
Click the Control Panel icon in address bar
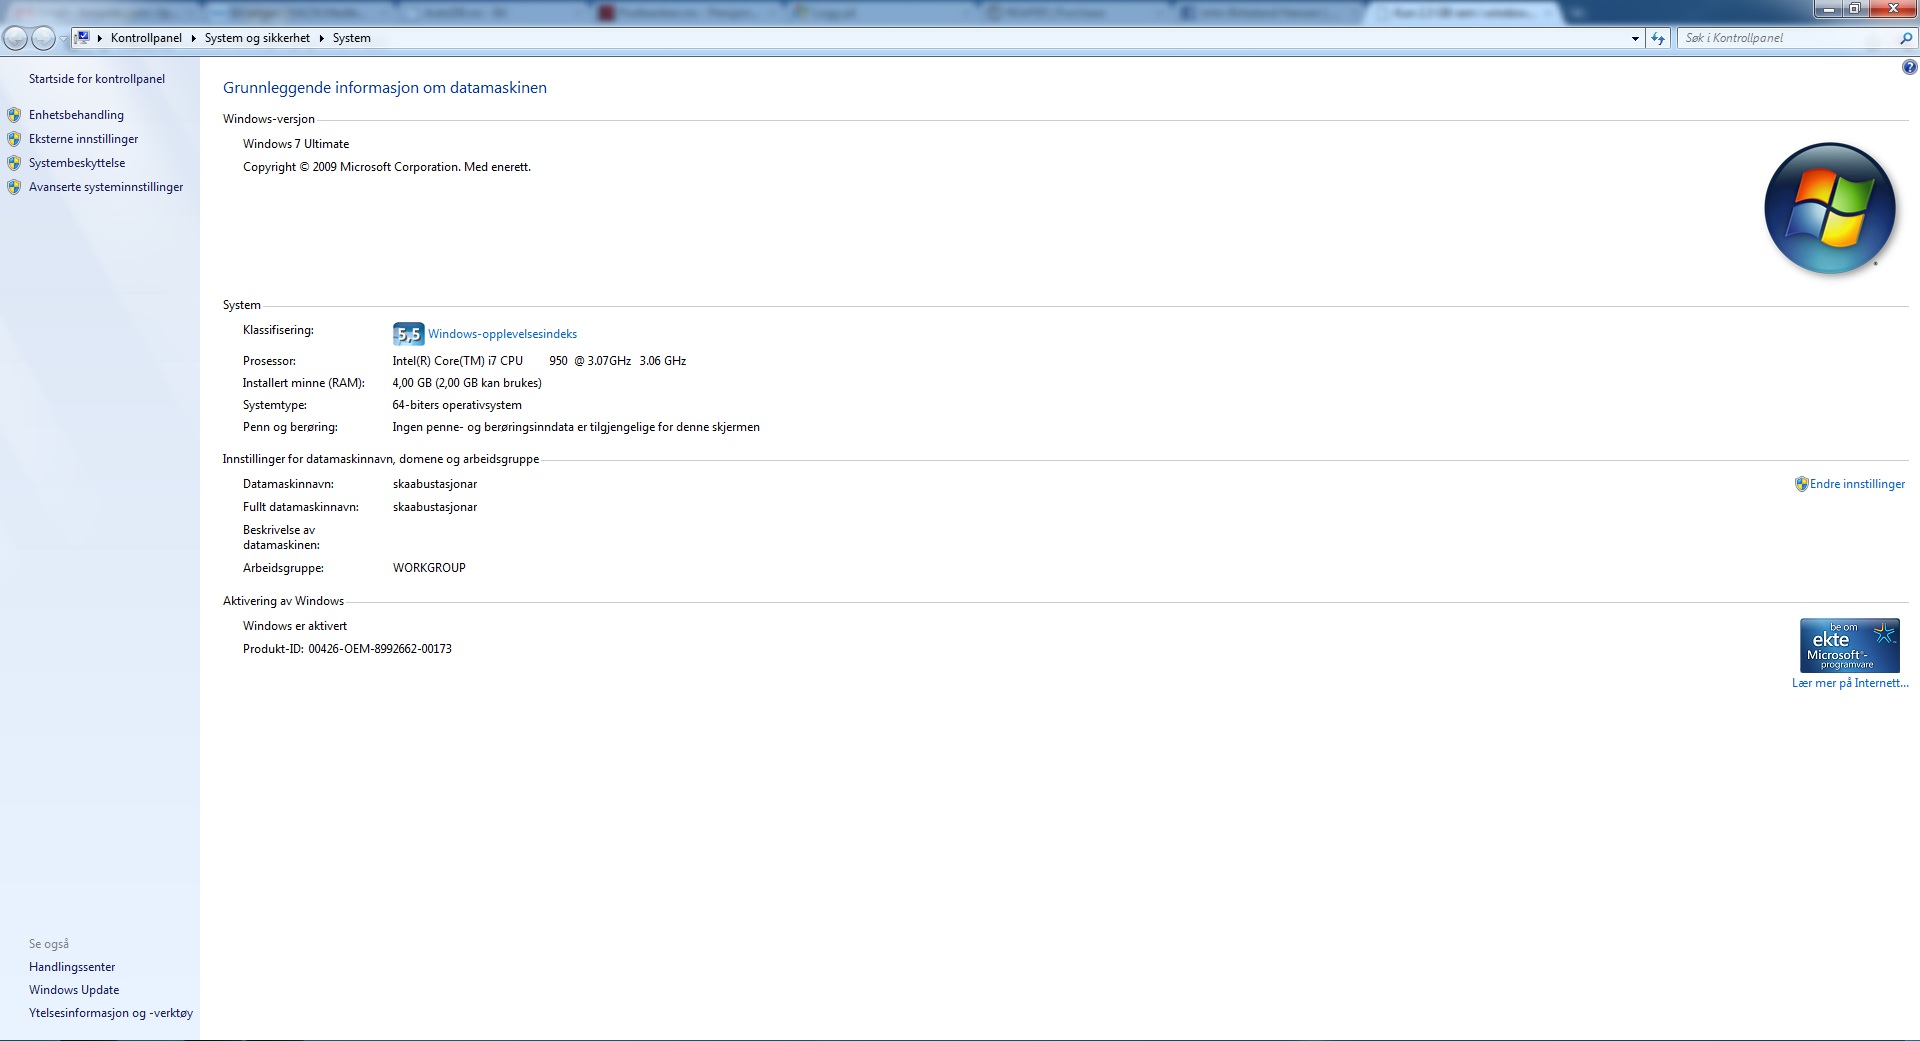(83, 38)
